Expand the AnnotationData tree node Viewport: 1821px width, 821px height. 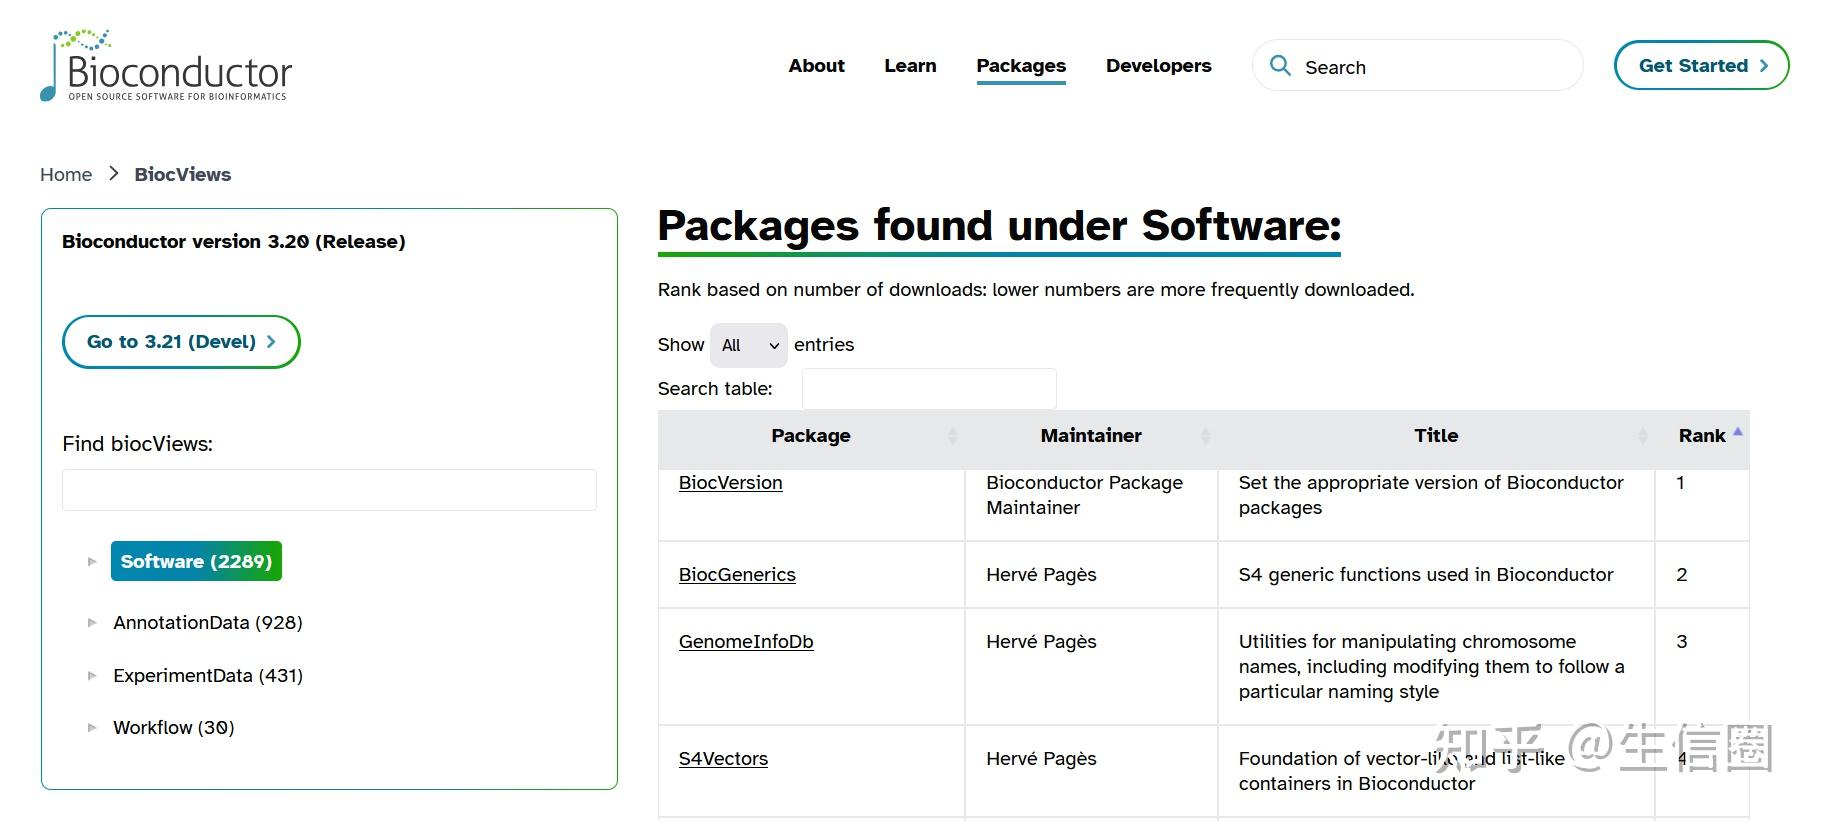92,623
